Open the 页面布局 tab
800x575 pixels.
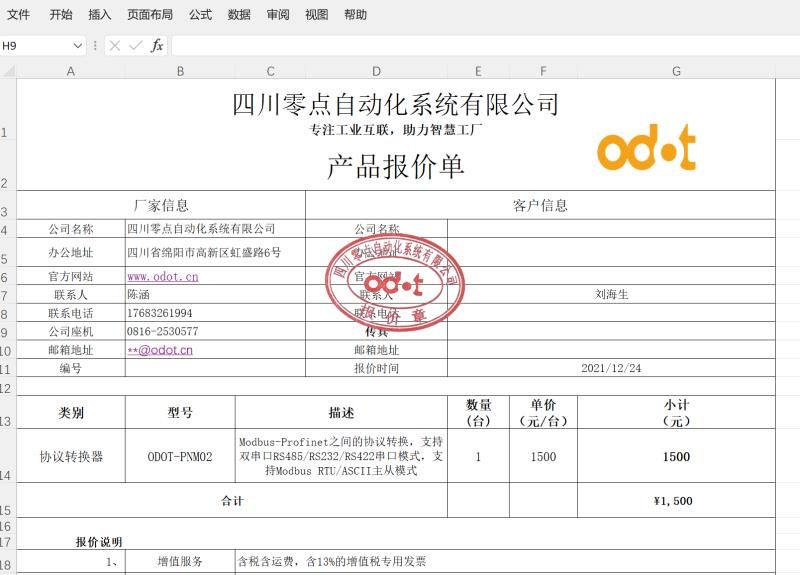tap(150, 15)
